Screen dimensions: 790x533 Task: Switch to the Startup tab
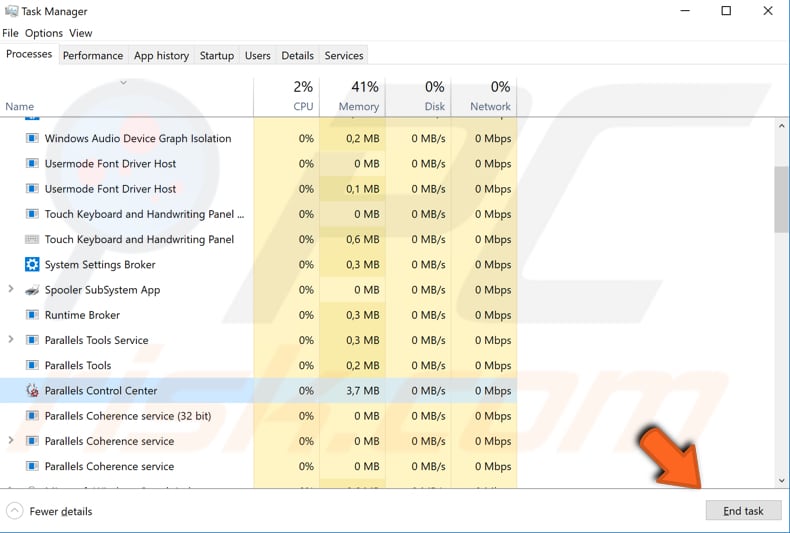pos(217,55)
